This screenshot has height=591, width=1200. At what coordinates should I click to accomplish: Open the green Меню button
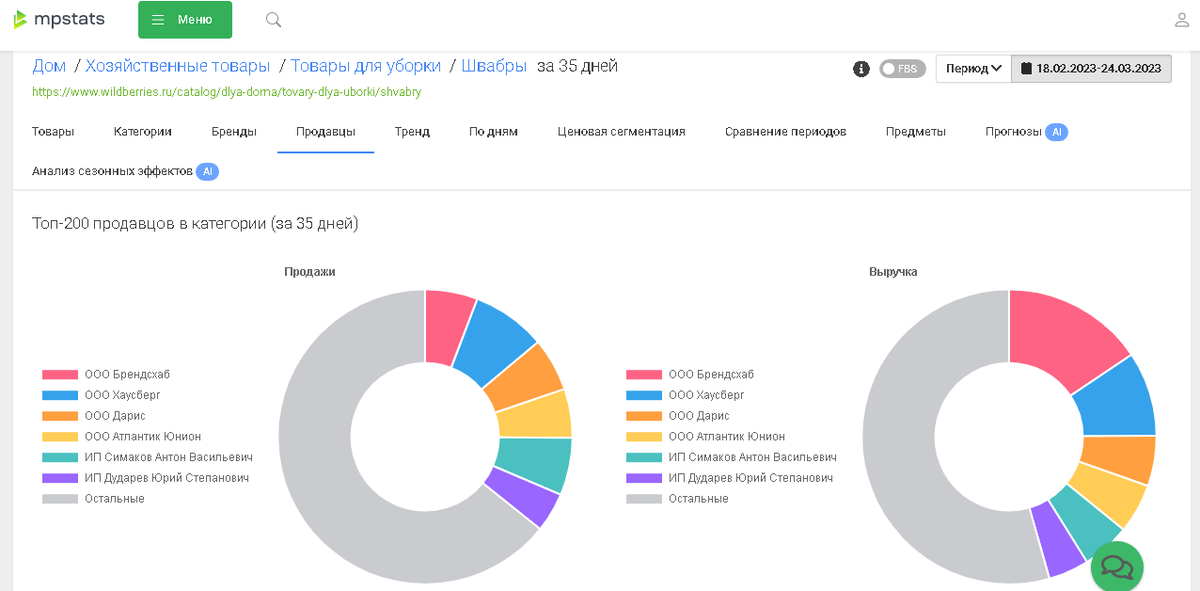(x=185, y=20)
